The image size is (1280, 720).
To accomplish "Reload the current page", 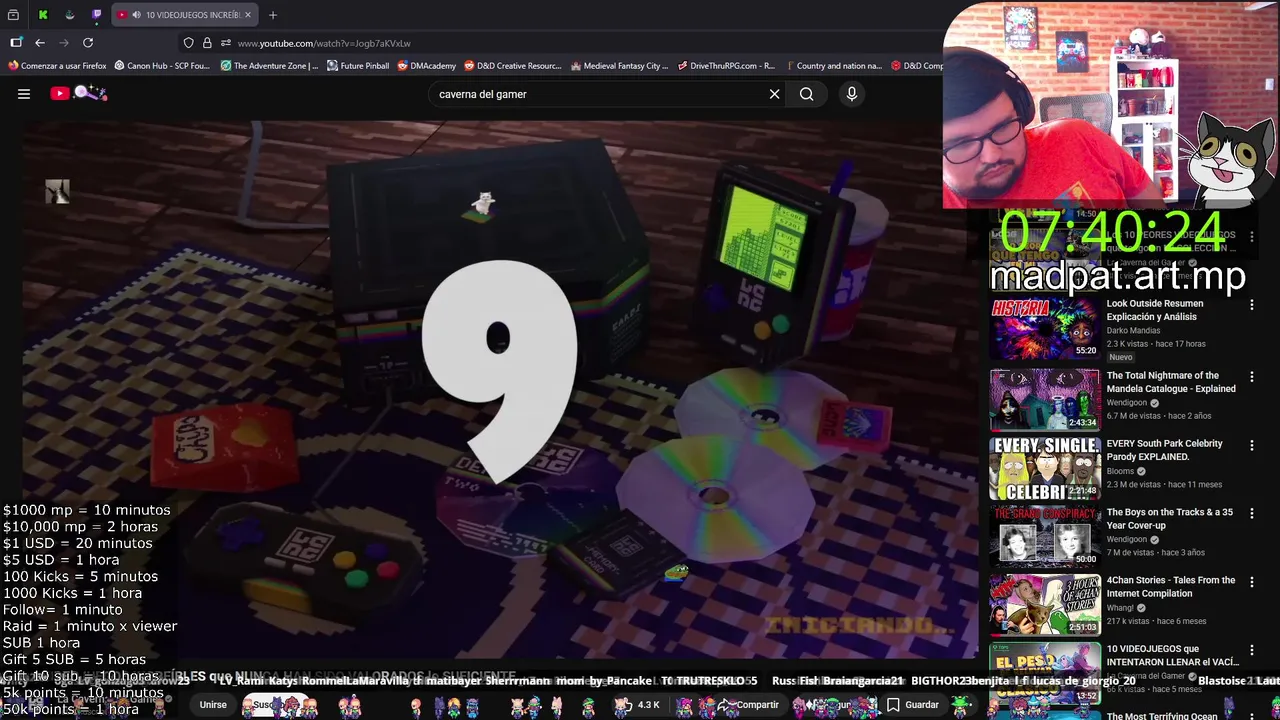I will pyautogui.click(x=88, y=43).
